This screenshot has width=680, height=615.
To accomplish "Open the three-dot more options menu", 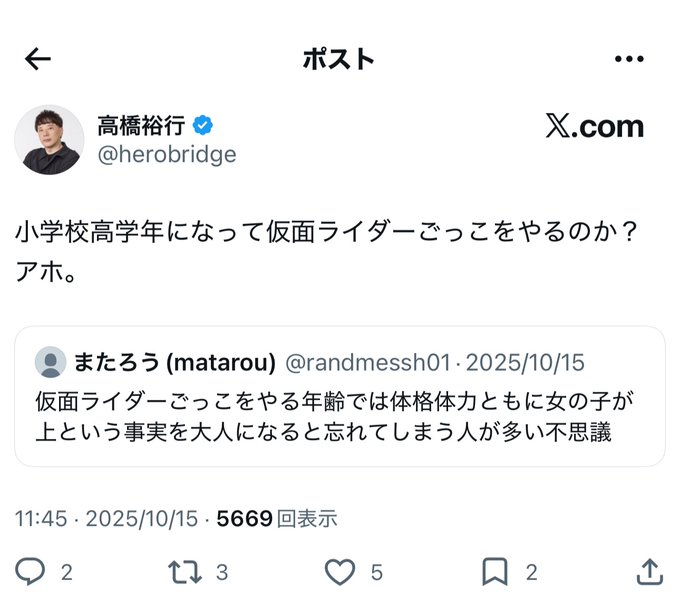I will click(629, 59).
